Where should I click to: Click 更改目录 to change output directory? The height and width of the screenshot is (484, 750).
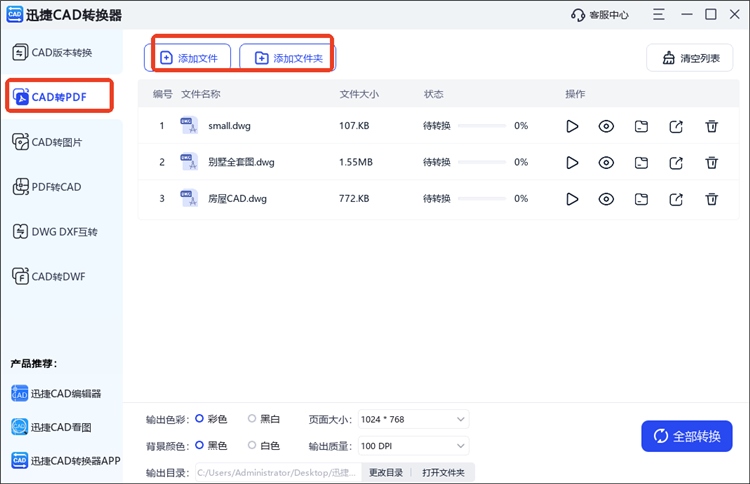(x=386, y=473)
